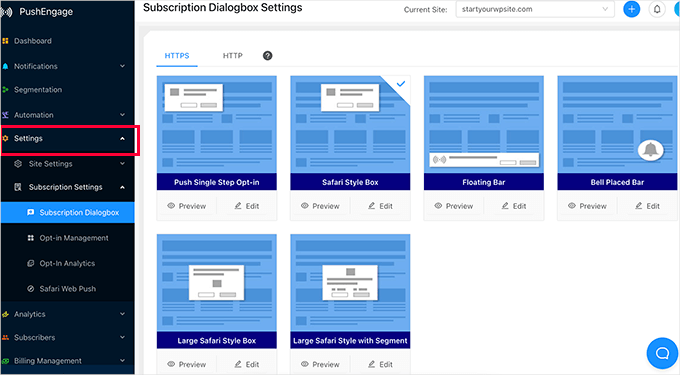Expand the Subscribers menu chevron
Viewport: 680px width, 375px height.
pos(122,337)
